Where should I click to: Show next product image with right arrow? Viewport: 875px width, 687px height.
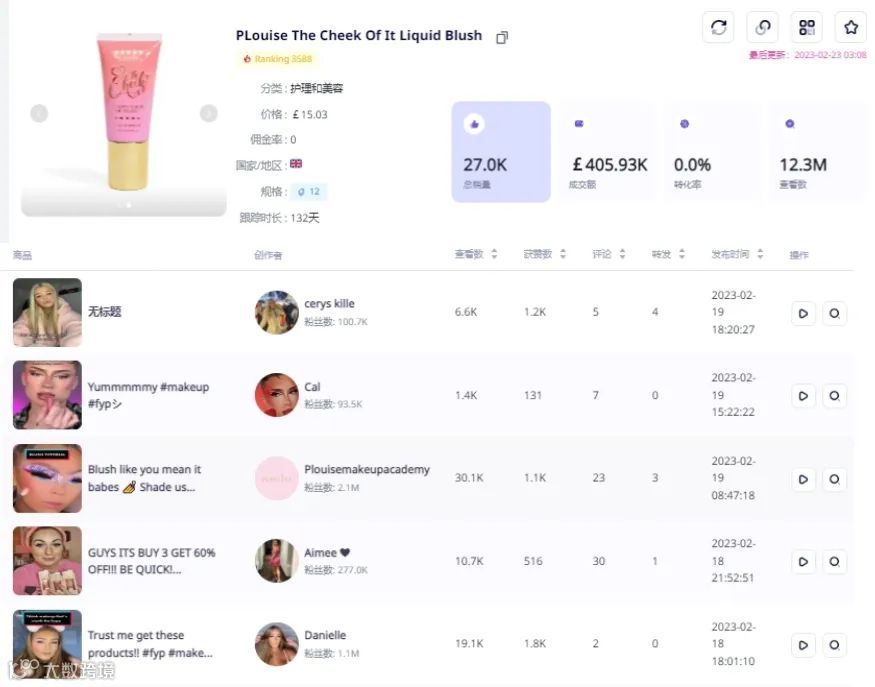pyautogui.click(x=209, y=113)
